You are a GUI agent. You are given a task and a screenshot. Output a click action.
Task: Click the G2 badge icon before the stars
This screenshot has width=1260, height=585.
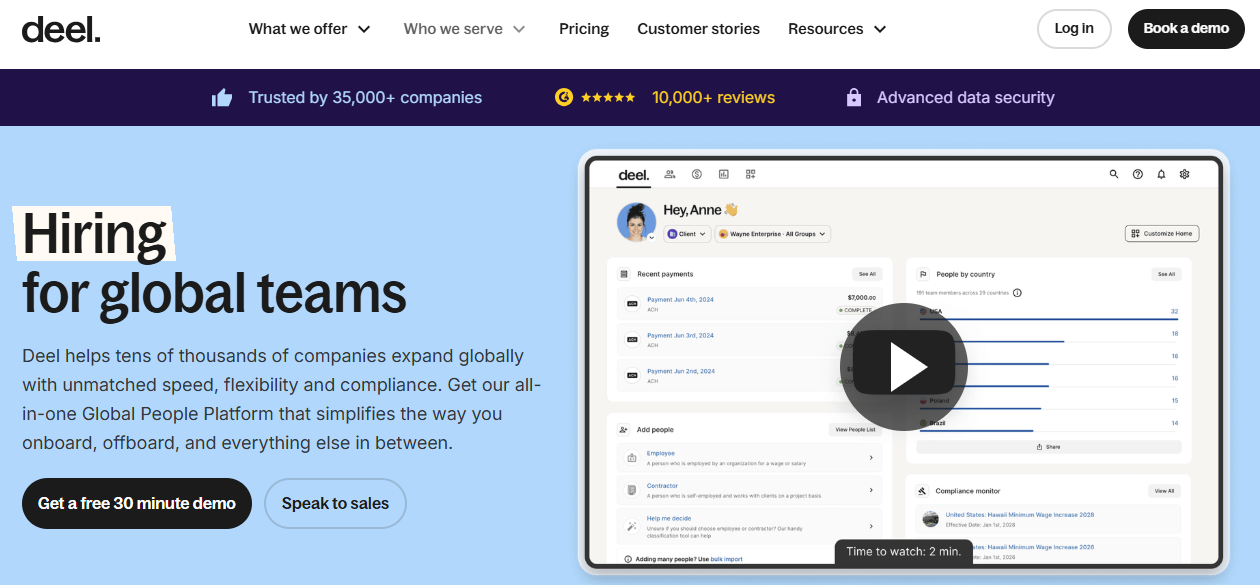click(564, 97)
